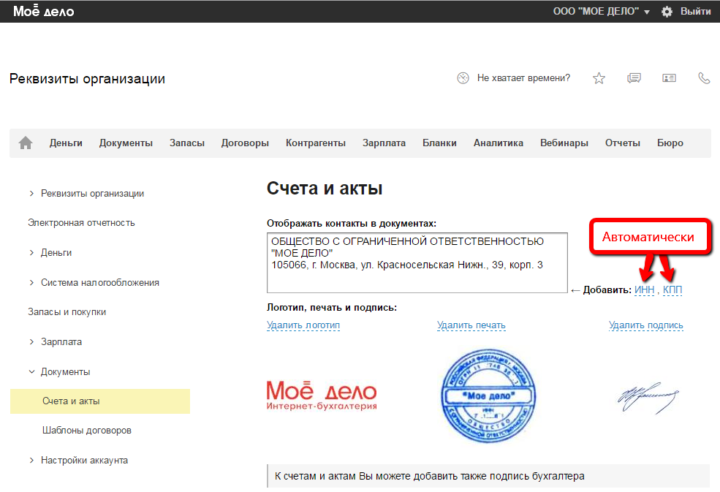The image size is (720, 492).
Task: Click inside the contacts text area
Action: pos(417,263)
